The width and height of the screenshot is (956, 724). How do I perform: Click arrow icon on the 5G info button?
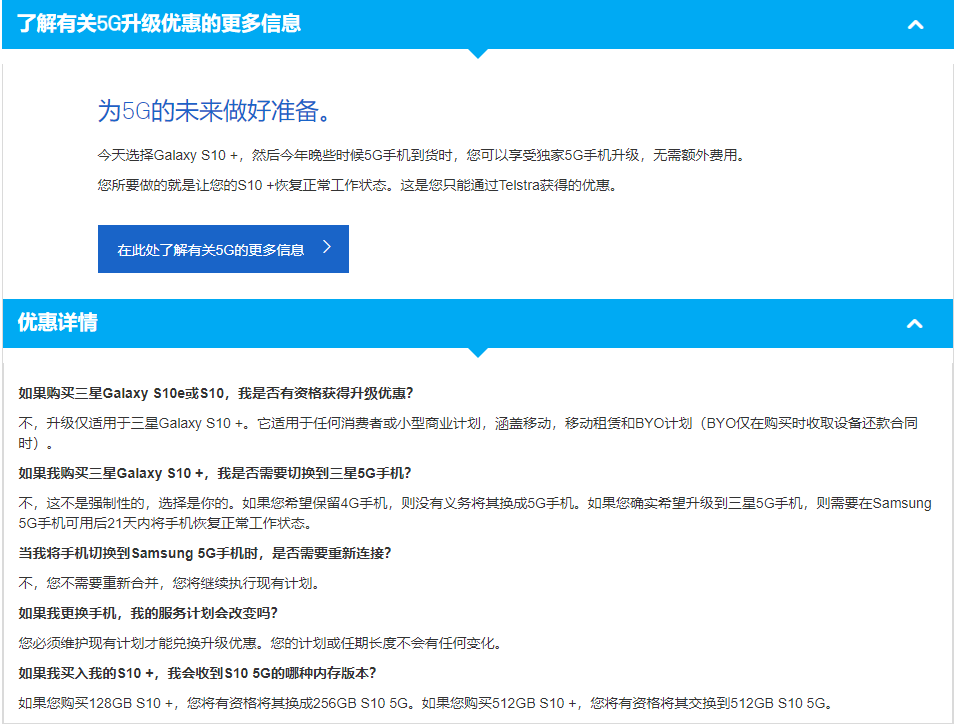point(327,246)
